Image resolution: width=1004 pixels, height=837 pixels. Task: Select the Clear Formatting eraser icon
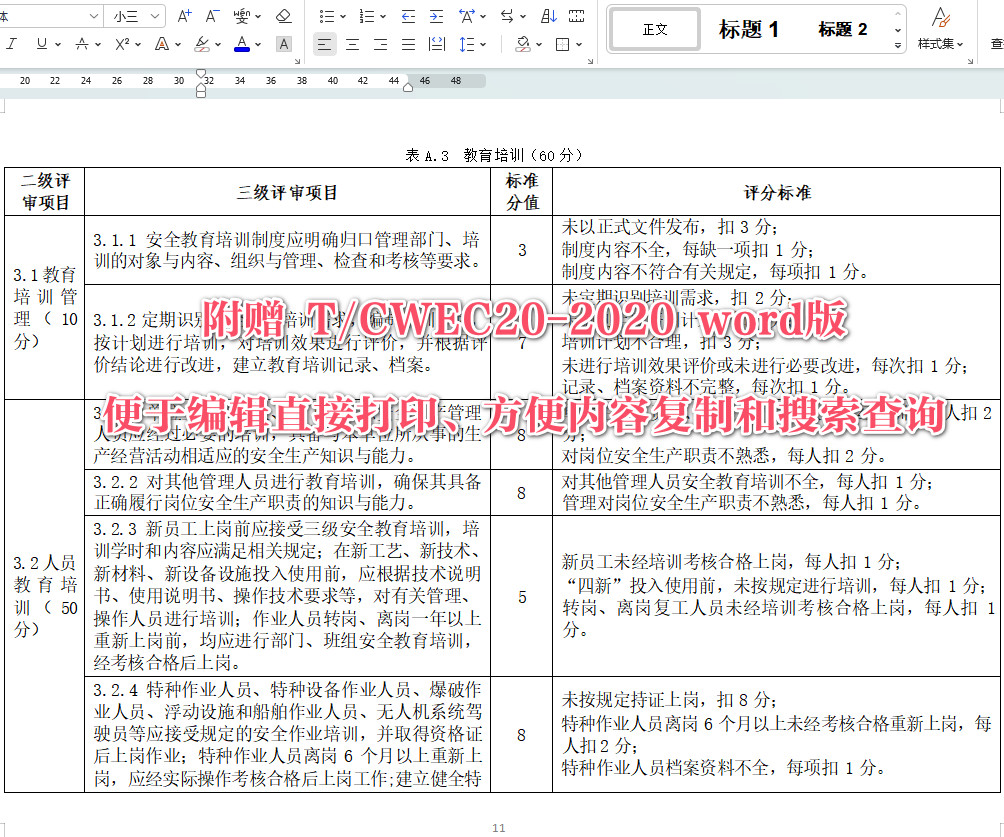pyautogui.click(x=283, y=15)
